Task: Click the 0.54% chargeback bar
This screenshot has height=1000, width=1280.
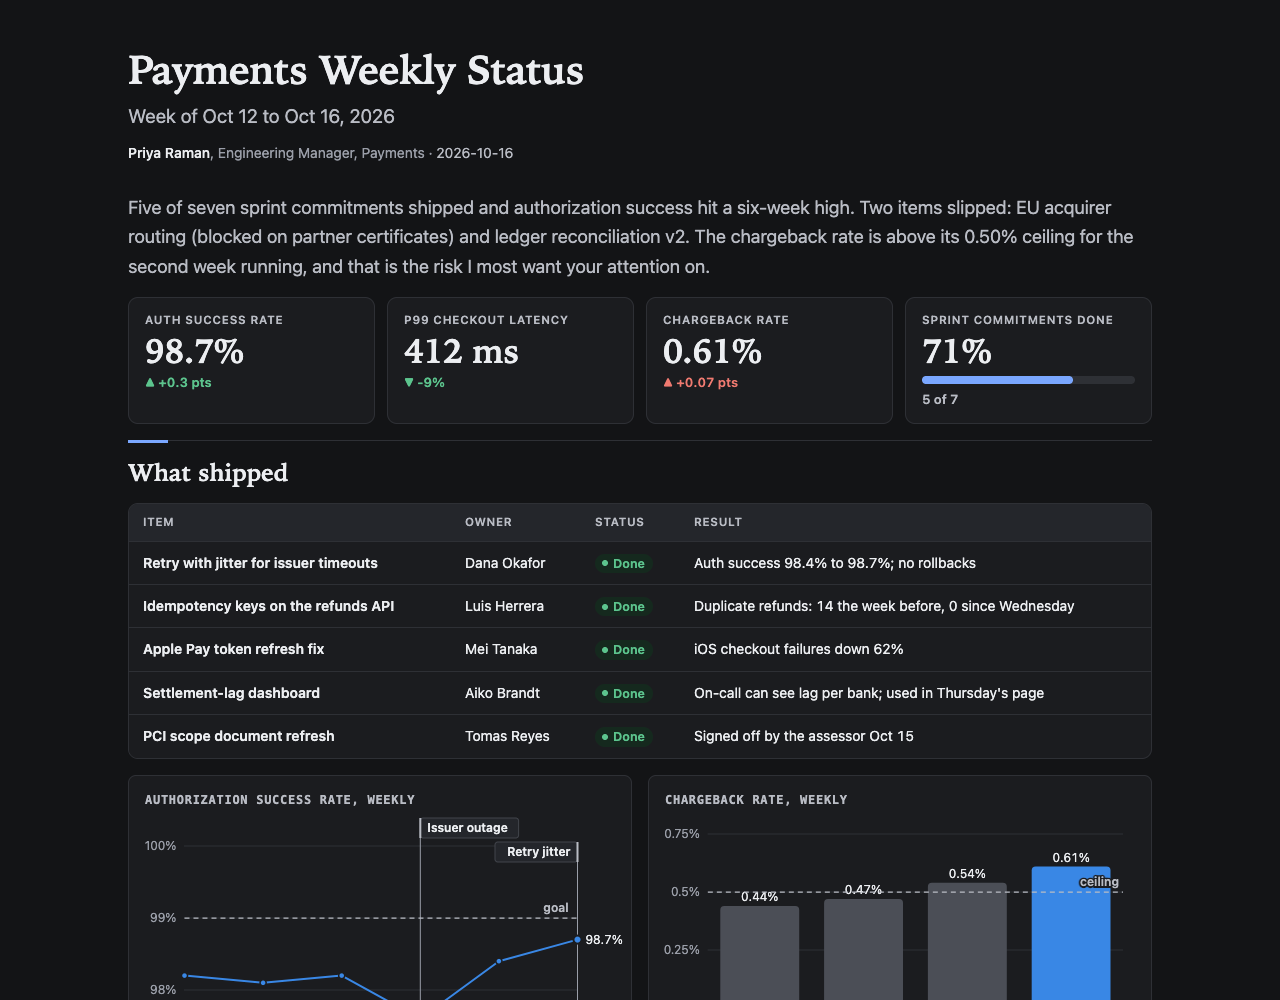Action: tap(967, 941)
